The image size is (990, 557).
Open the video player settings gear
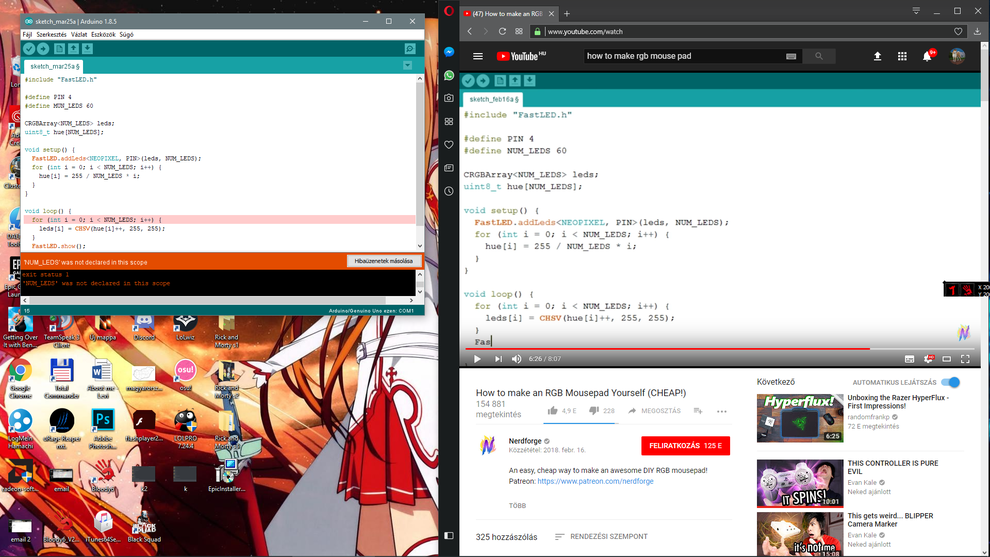point(928,359)
